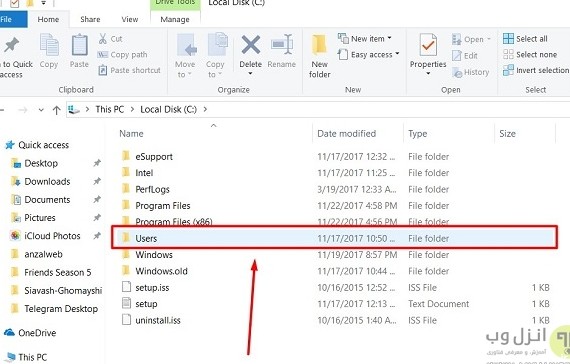570x364 pixels.
Task: Select the Program Files folder
Action: [162, 206]
